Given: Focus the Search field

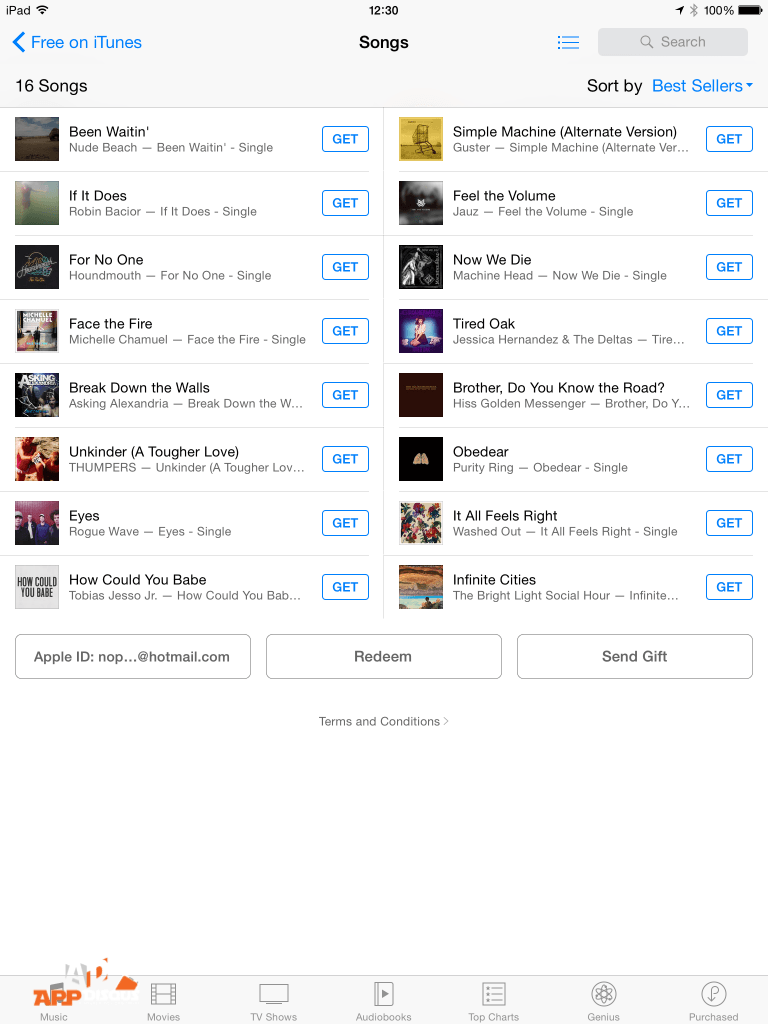Looking at the screenshot, I should click(x=673, y=42).
